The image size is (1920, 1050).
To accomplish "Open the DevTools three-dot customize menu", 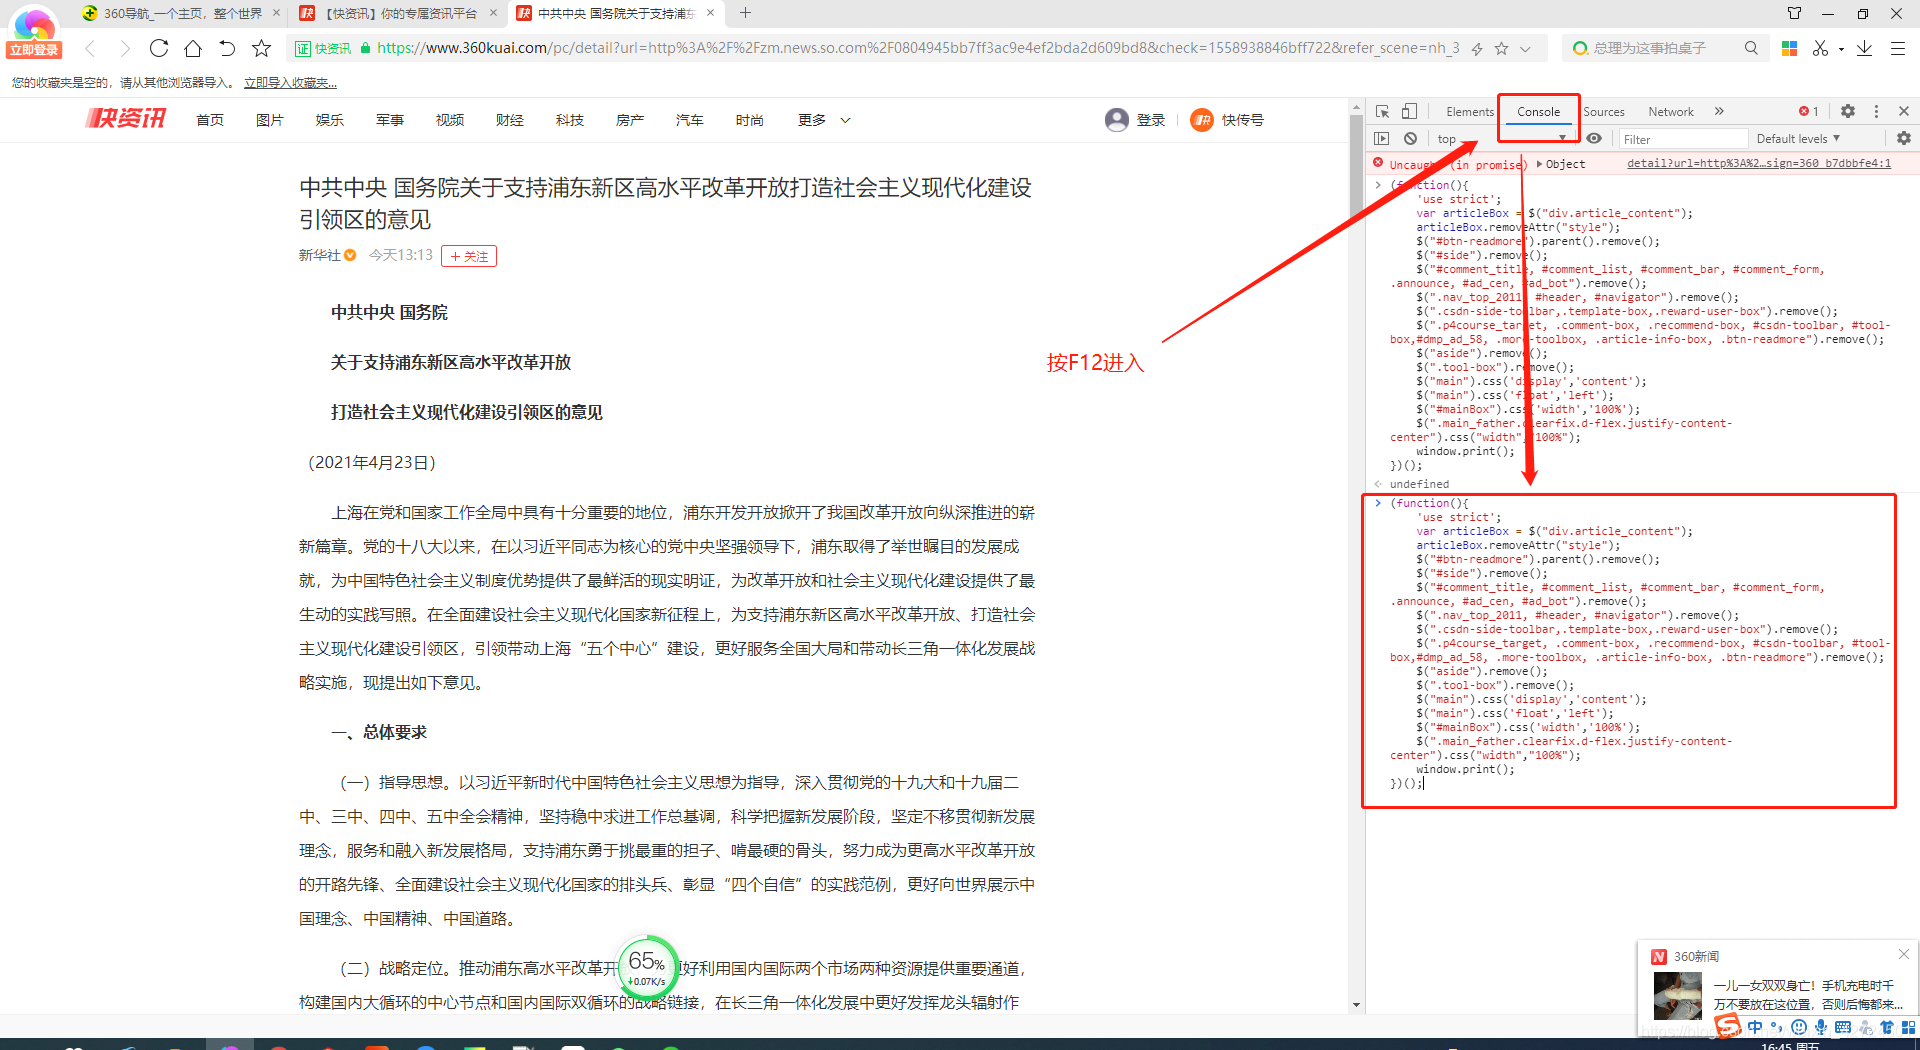I will pyautogui.click(x=1876, y=111).
